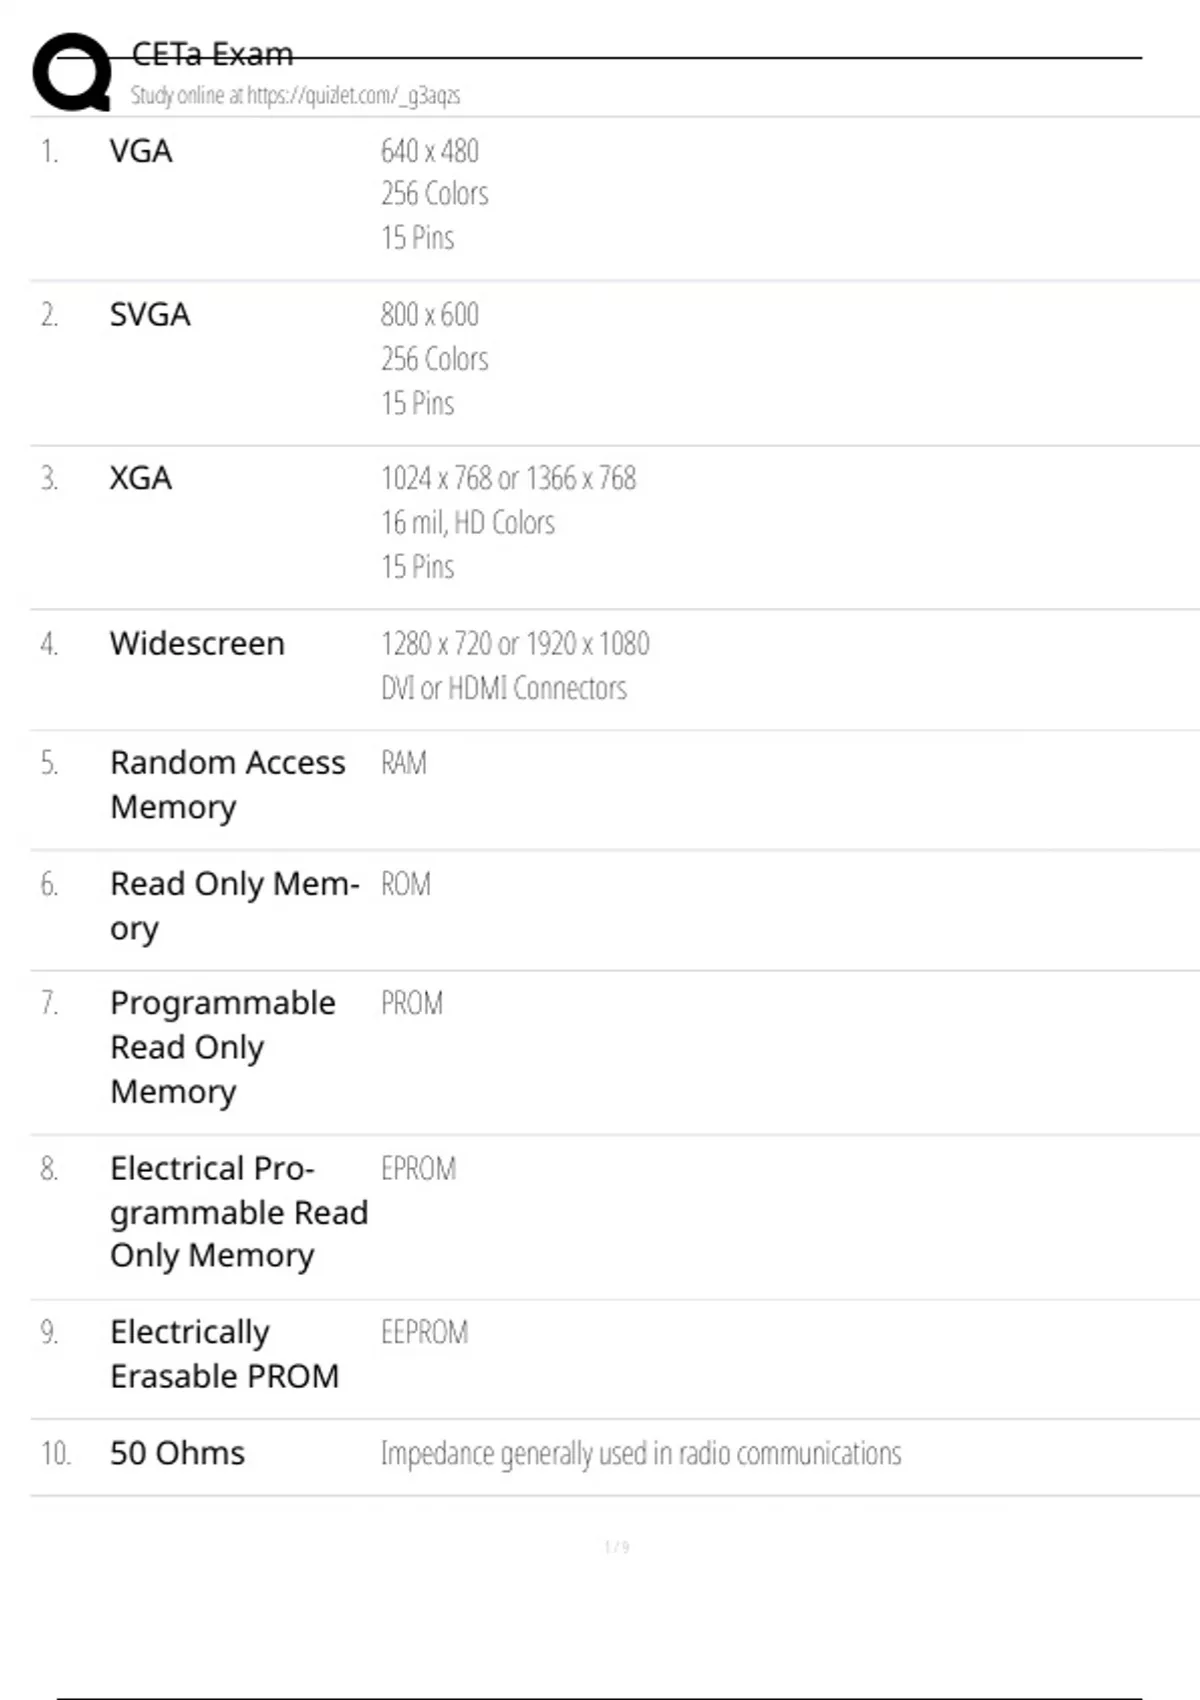Select the DVI or HDMI Connectors line
1200x1700 pixels.
click(x=504, y=688)
